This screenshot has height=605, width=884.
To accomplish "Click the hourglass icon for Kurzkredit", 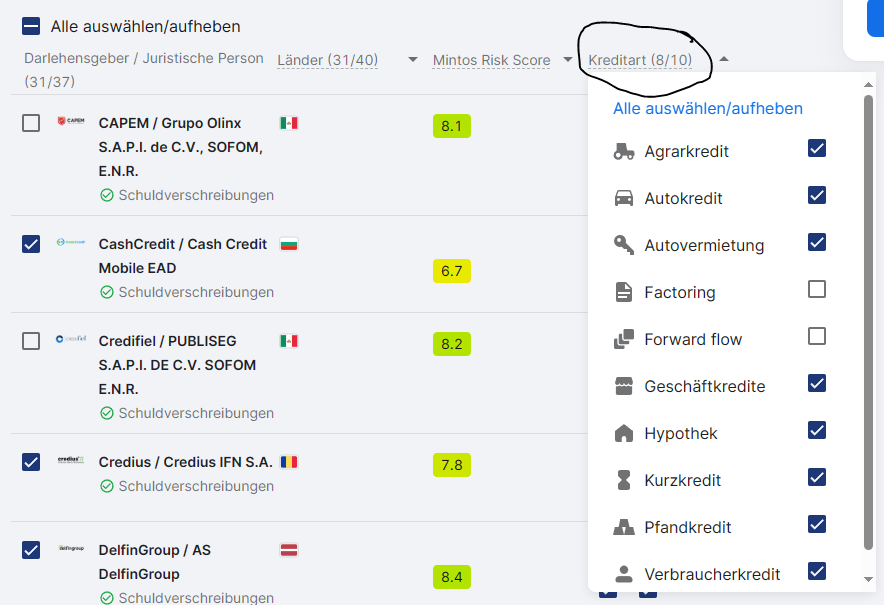I will click(x=624, y=480).
